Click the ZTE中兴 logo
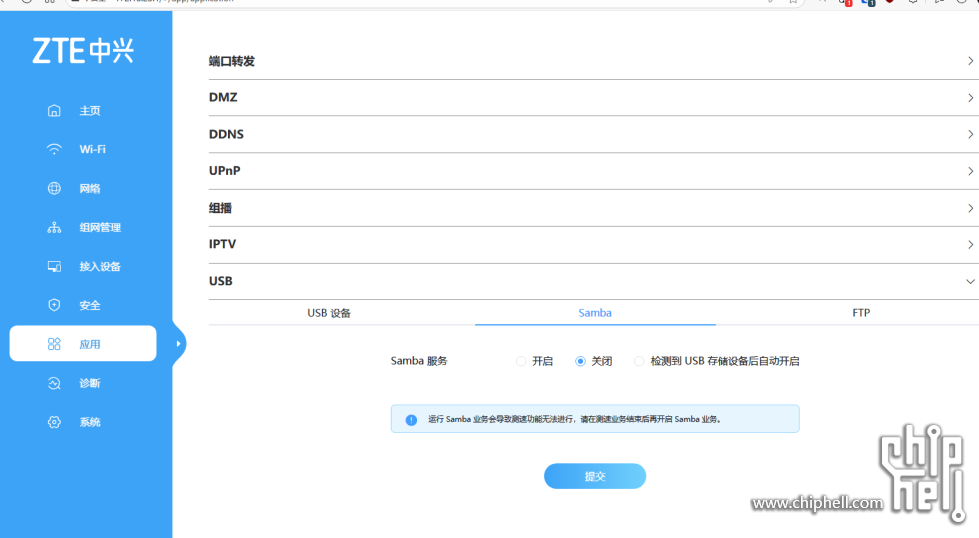Viewport: 979px width, 538px height. (x=83, y=52)
